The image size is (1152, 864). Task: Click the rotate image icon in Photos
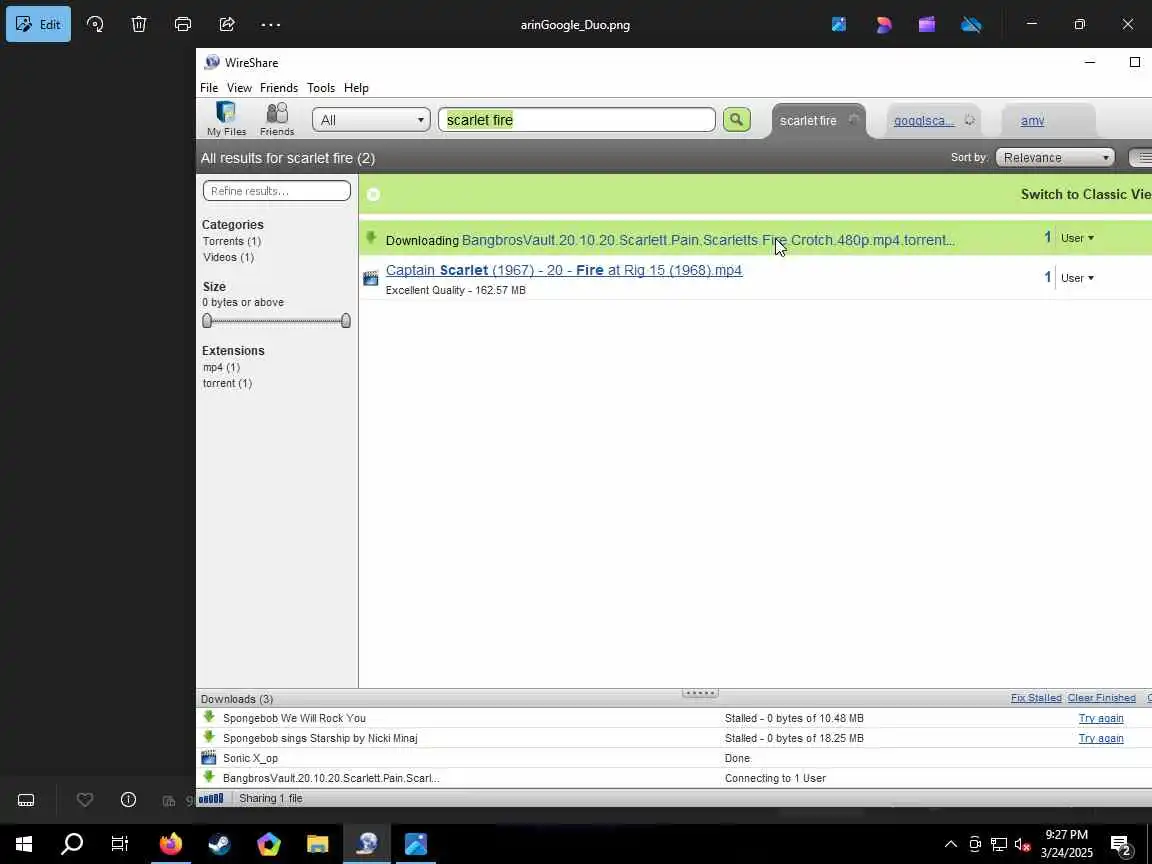95,24
